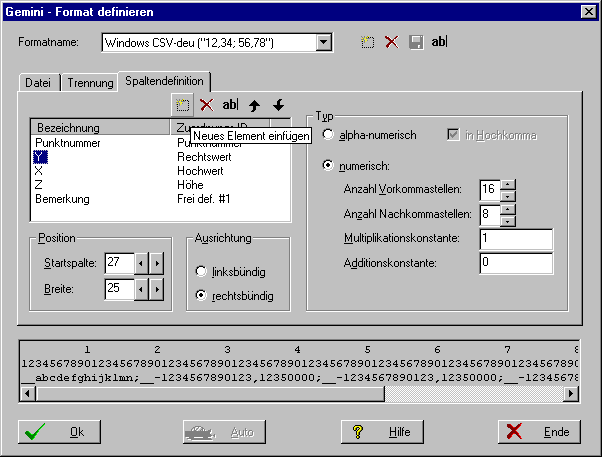
Task: Rename column element with abl icon
Action: pos(230,104)
